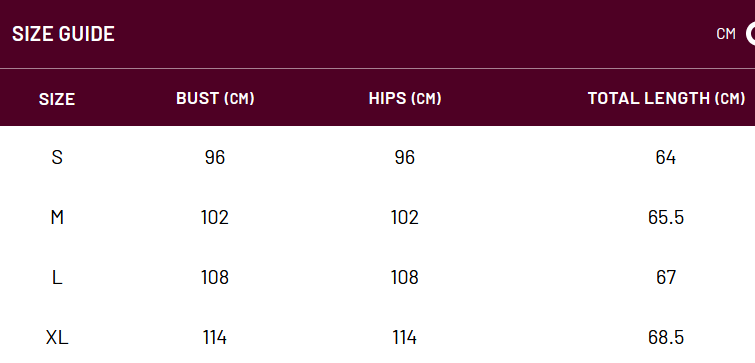Click hips value 108 for size L
Image resolution: width=755 pixels, height=363 pixels.
pyautogui.click(x=404, y=277)
